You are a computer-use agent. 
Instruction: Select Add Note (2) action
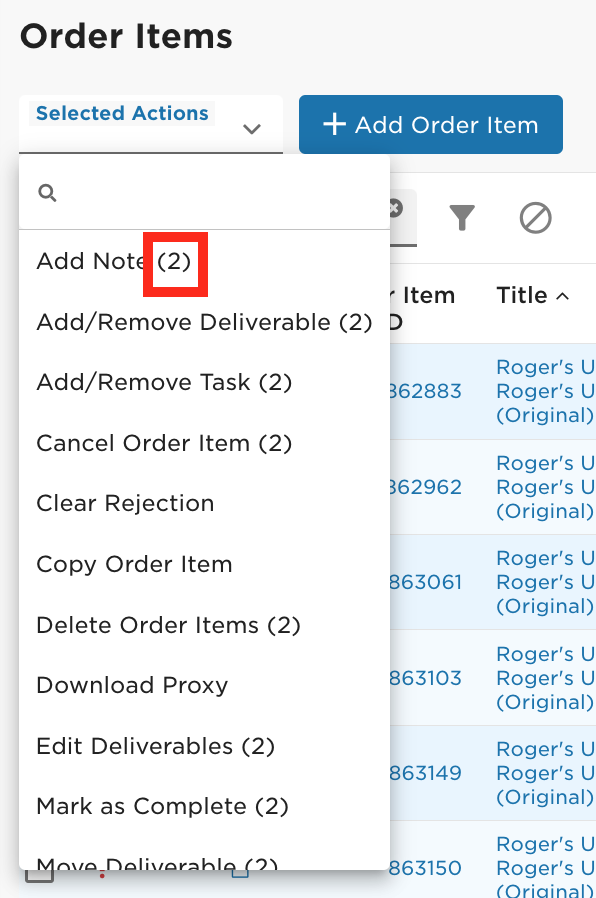(x=113, y=261)
